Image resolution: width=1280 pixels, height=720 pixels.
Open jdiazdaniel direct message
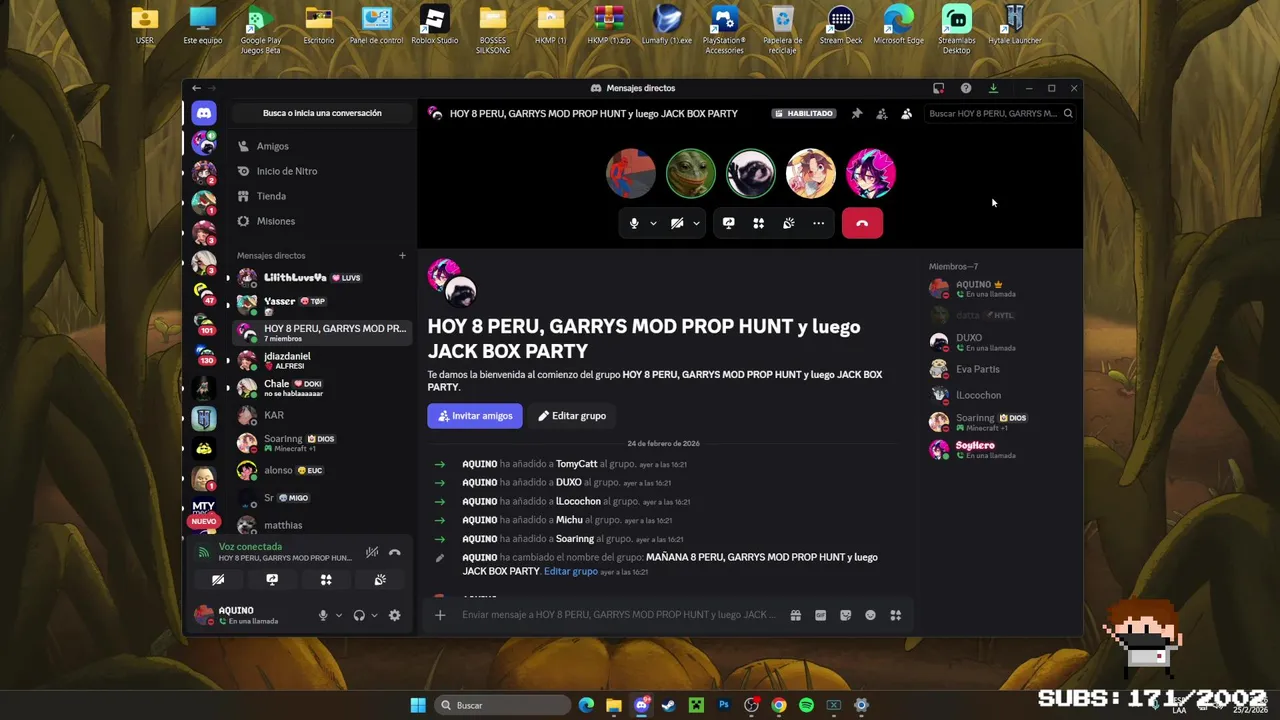pos(322,360)
